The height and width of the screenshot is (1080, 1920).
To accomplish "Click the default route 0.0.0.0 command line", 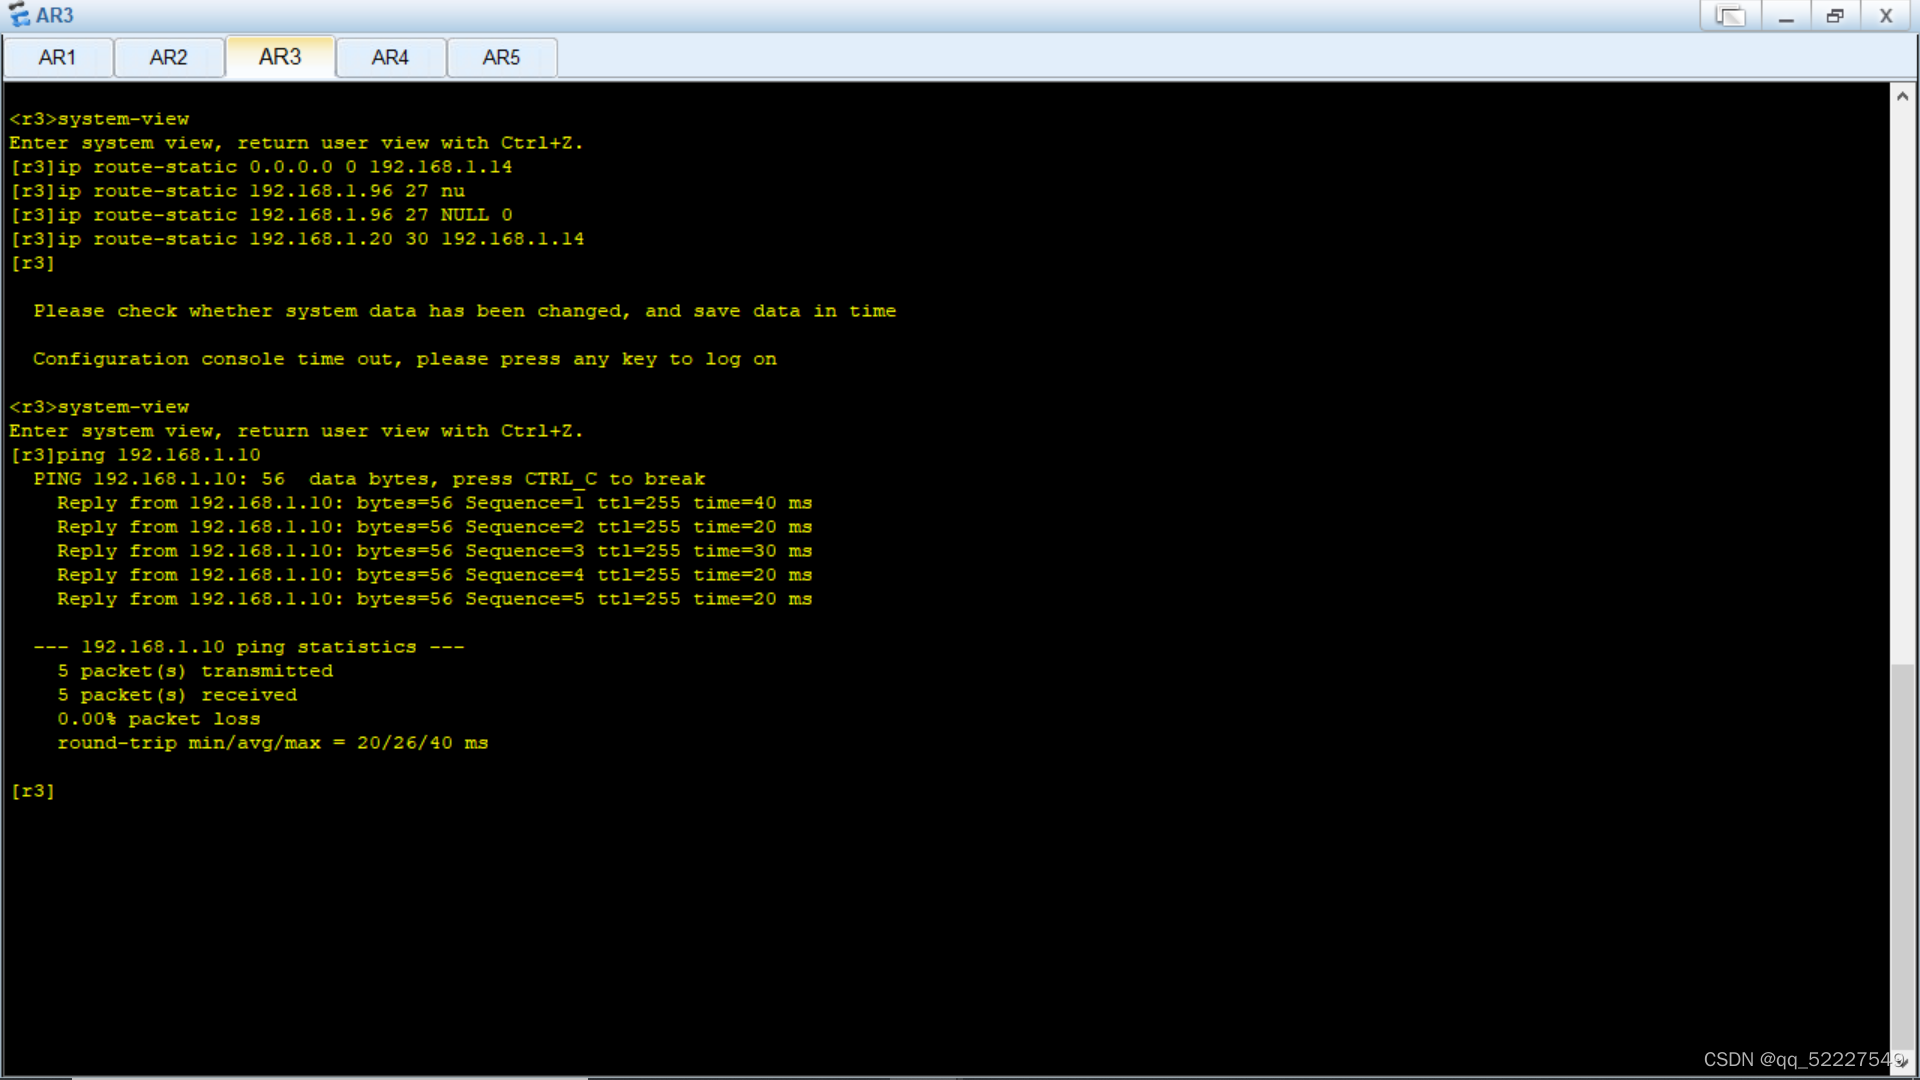I will coord(261,167).
